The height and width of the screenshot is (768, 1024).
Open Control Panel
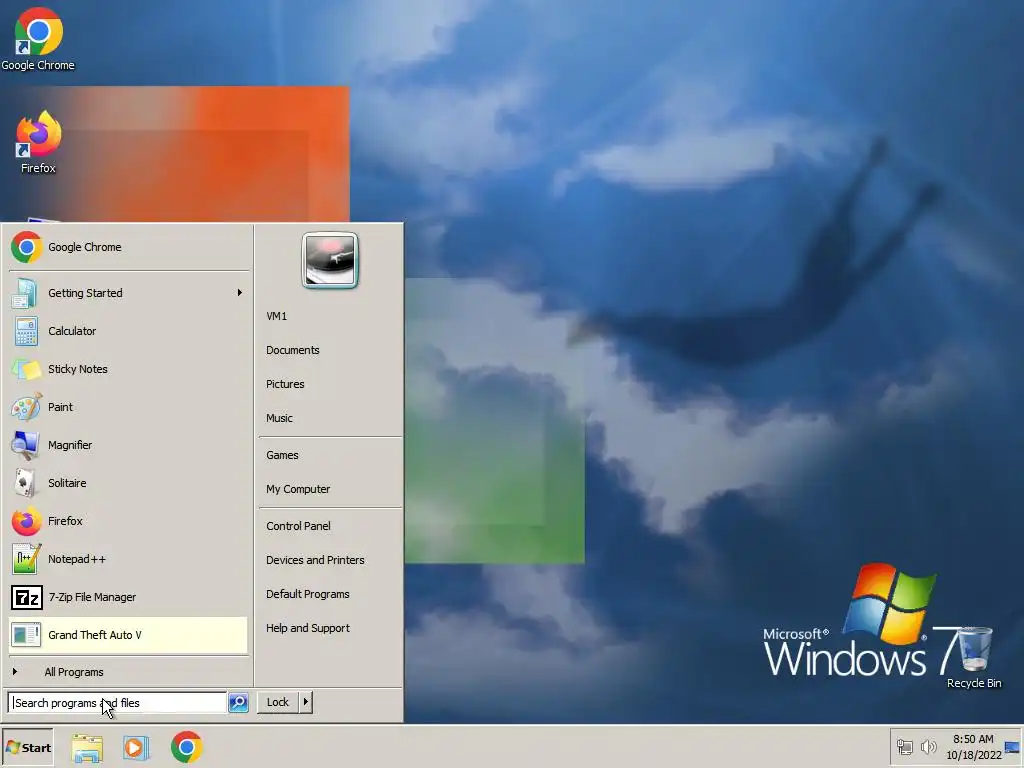point(298,526)
